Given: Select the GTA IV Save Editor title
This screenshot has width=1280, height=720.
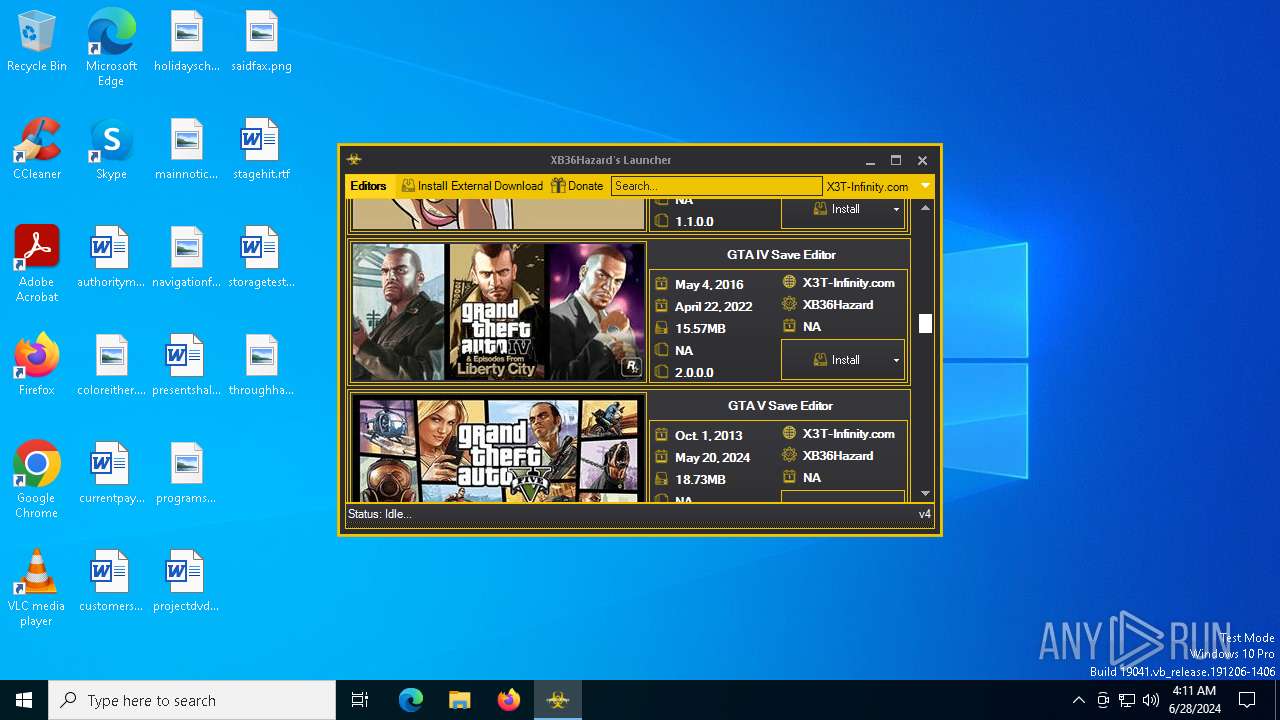Looking at the screenshot, I should 781,255.
